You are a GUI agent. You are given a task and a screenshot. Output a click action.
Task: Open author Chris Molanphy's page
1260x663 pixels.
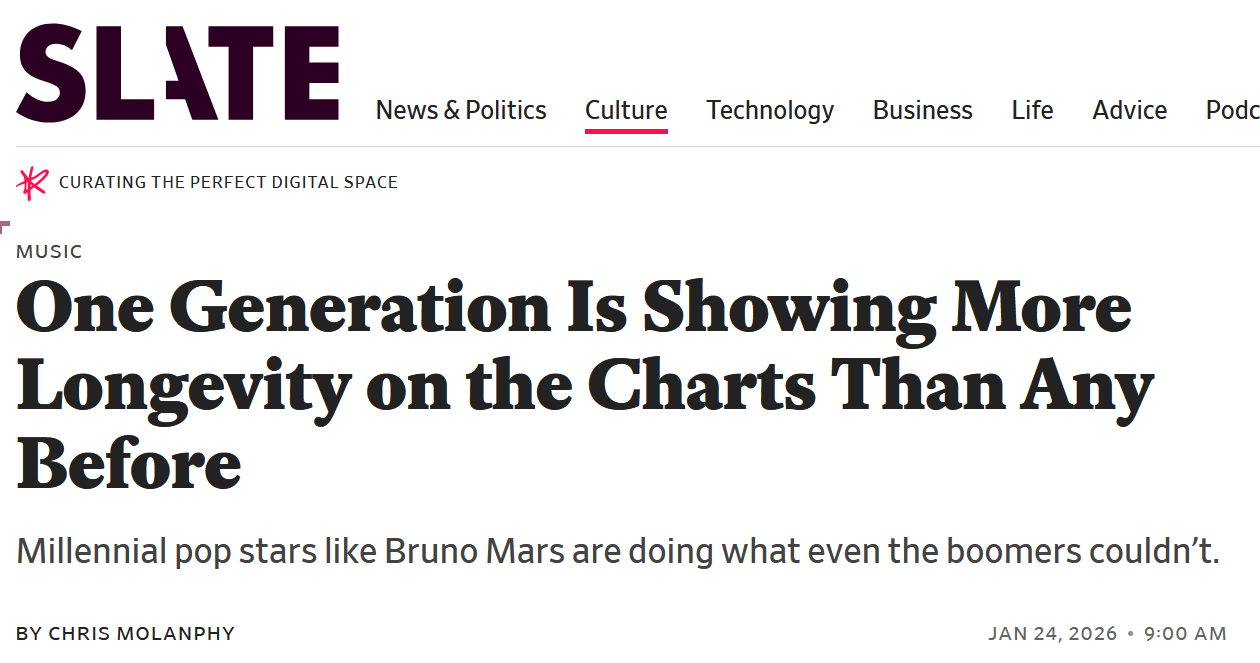click(x=142, y=634)
